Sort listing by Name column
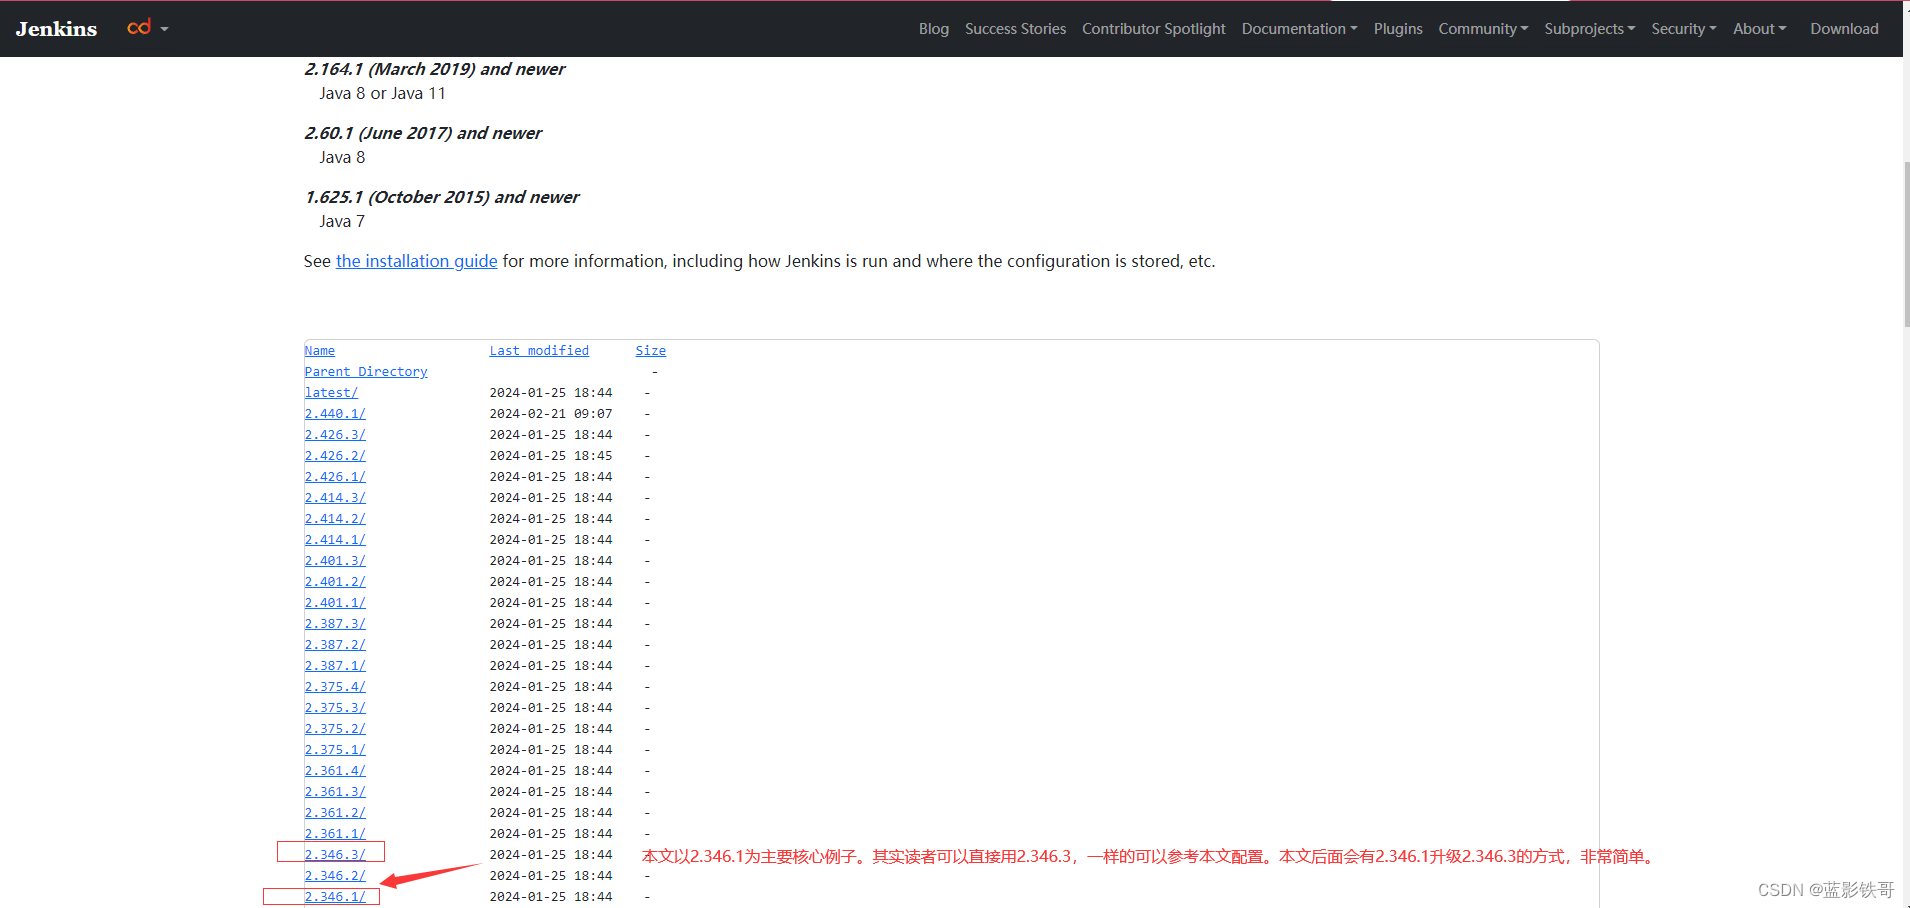The height and width of the screenshot is (908, 1910). pyautogui.click(x=320, y=351)
